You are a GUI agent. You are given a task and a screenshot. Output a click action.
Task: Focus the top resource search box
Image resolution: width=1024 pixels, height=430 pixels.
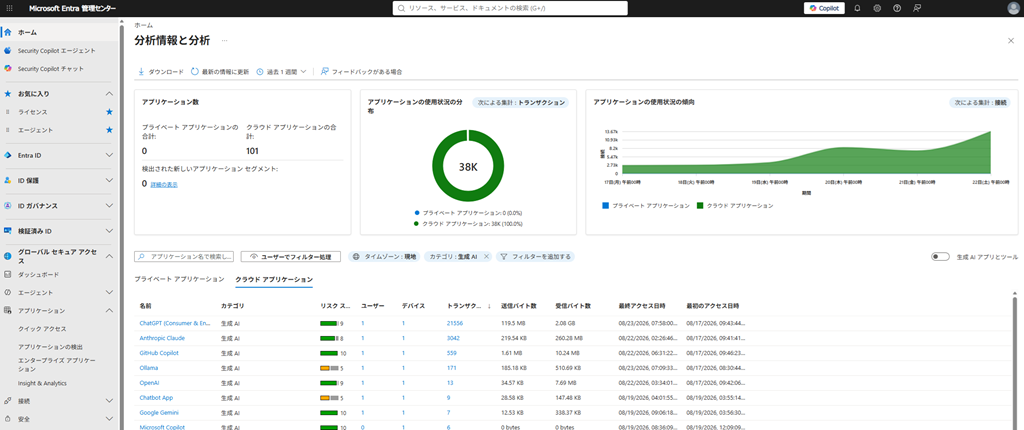[x=510, y=8]
